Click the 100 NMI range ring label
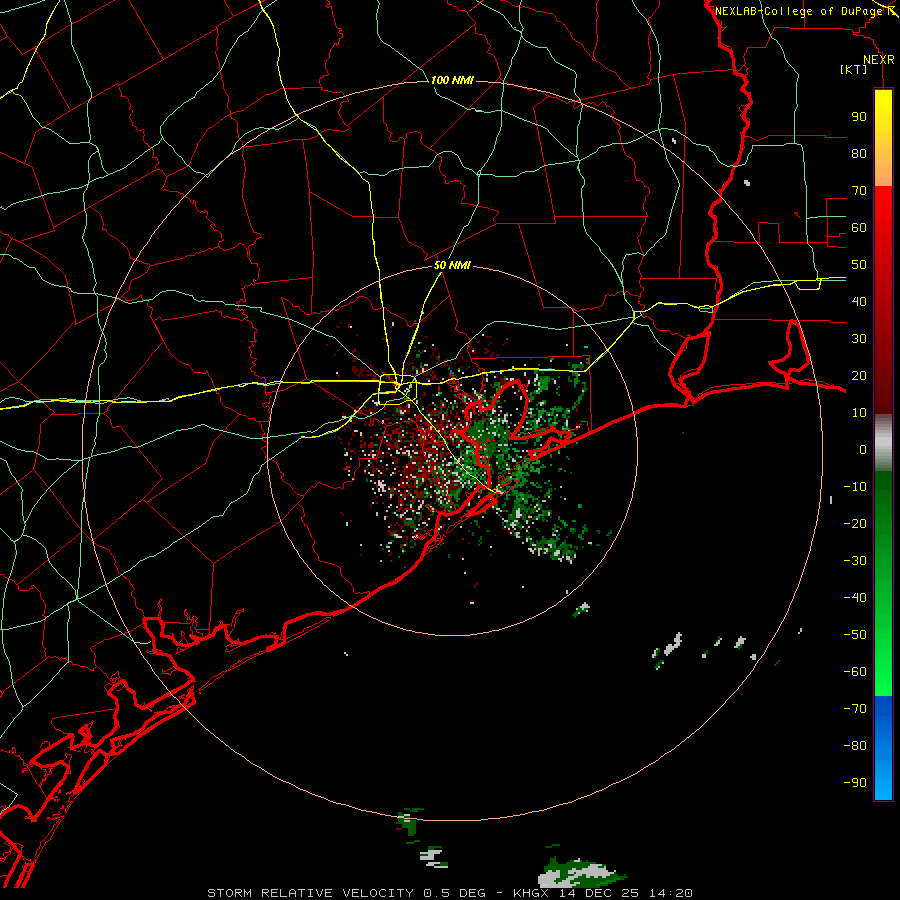This screenshot has width=900, height=900. [x=452, y=80]
